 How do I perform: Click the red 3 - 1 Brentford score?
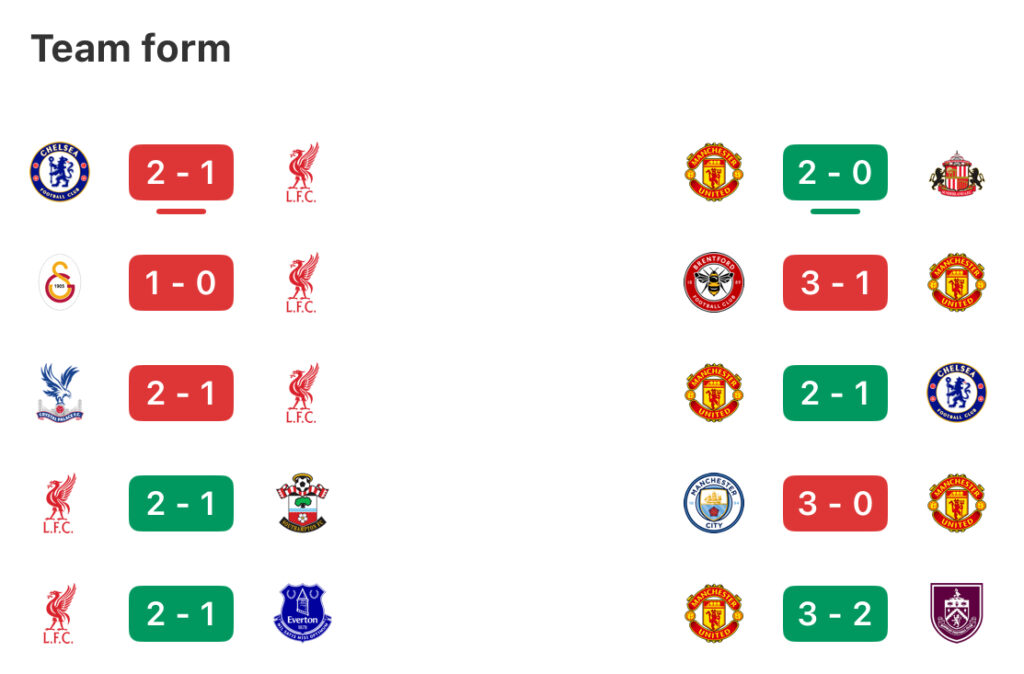(835, 283)
